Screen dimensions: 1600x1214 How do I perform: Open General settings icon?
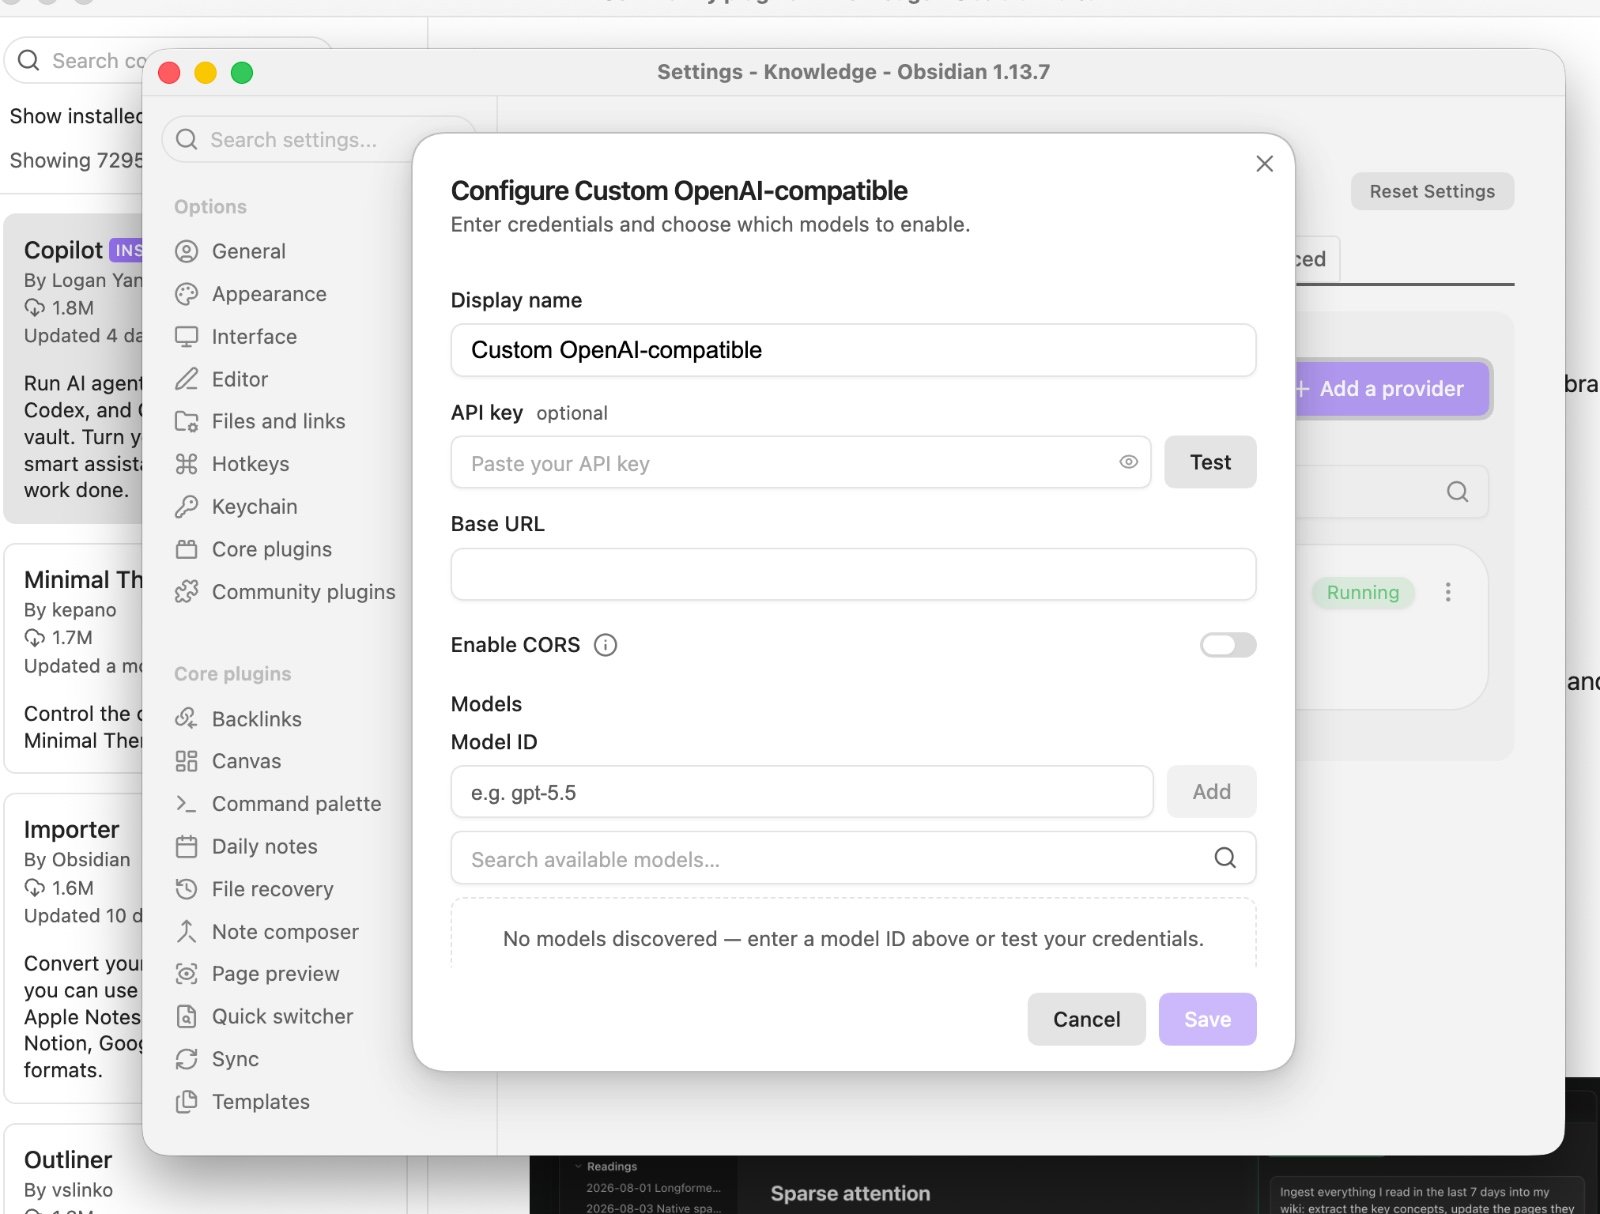[186, 251]
